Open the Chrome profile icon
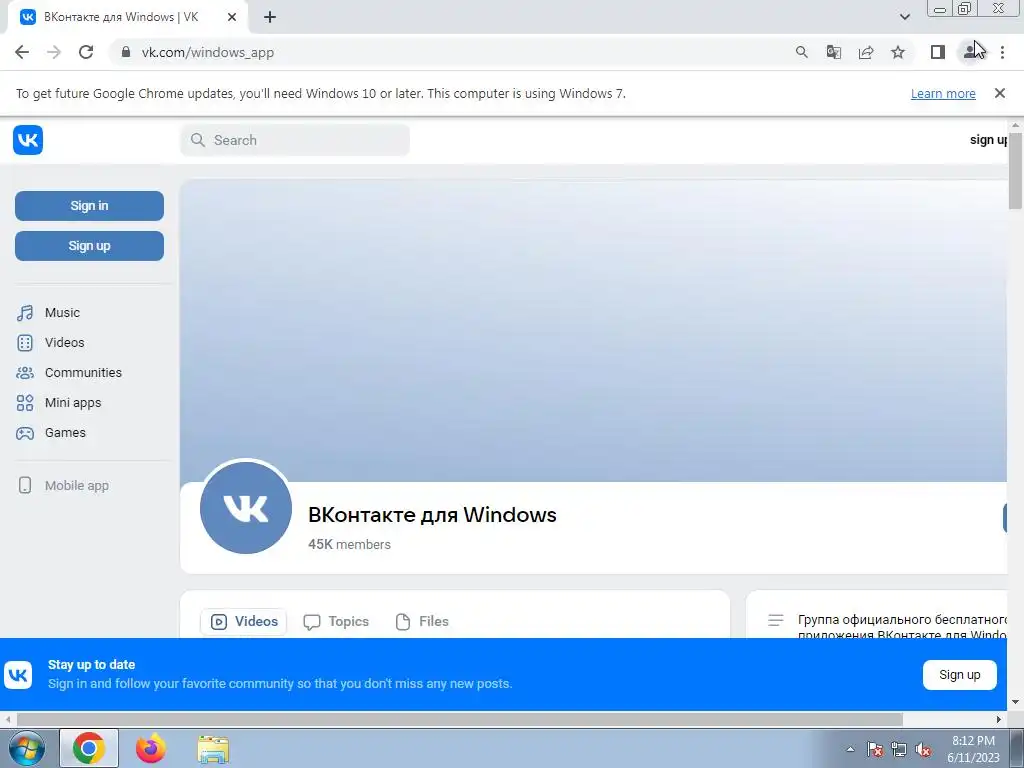 (971, 52)
